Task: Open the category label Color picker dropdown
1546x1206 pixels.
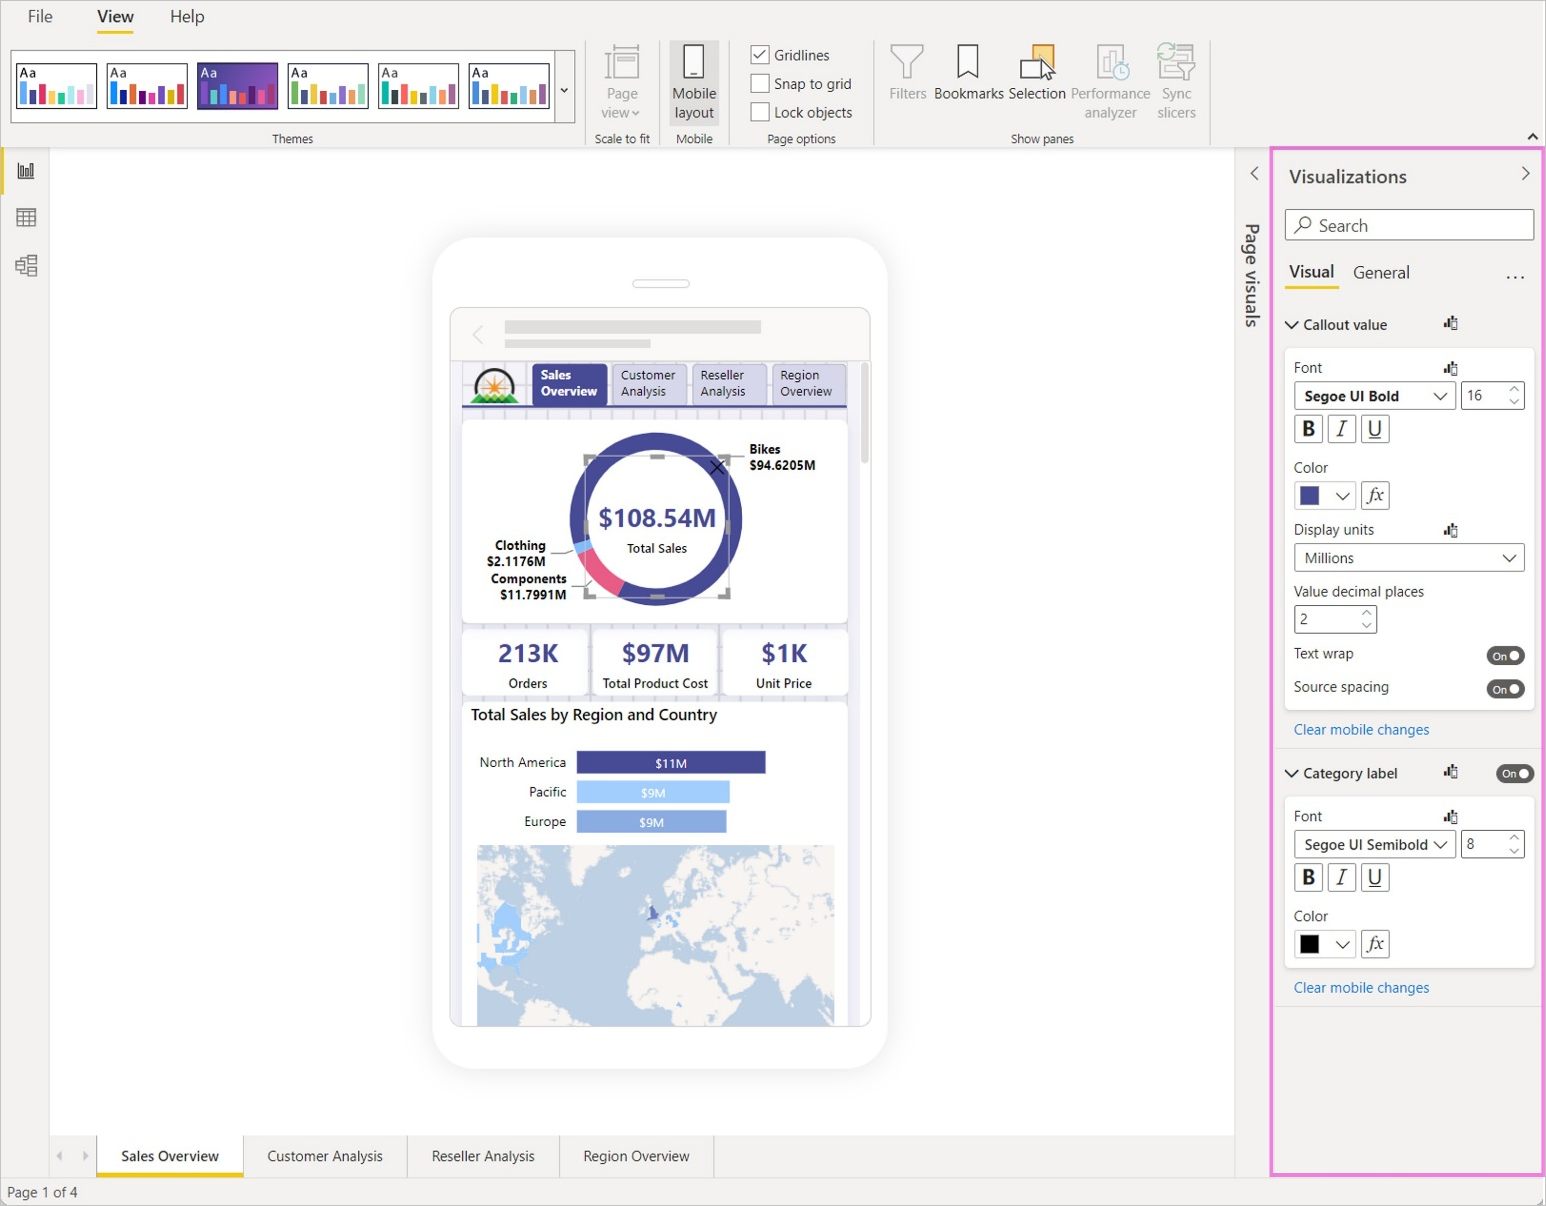Action: [1342, 944]
